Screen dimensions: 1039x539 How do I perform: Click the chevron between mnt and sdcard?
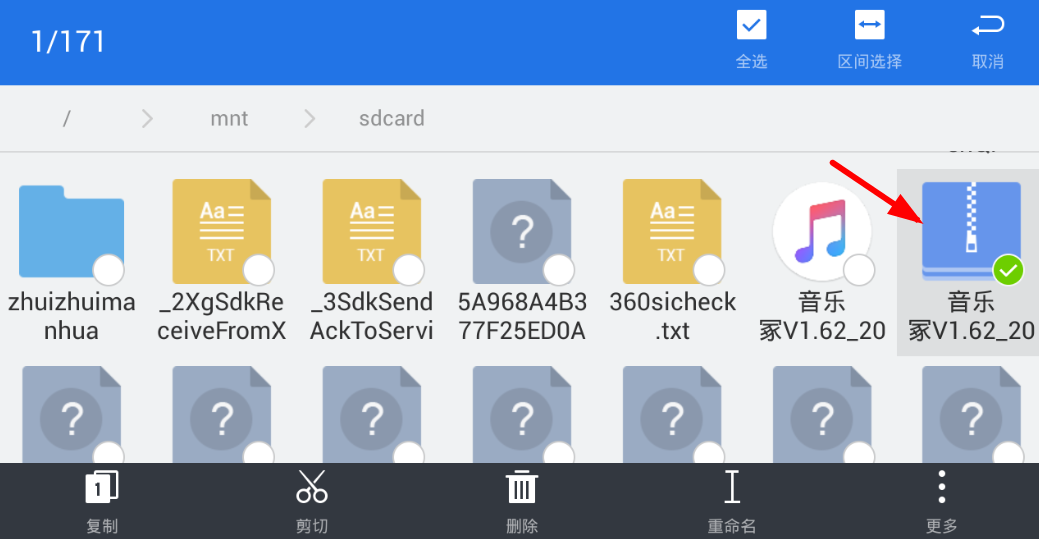309,119
